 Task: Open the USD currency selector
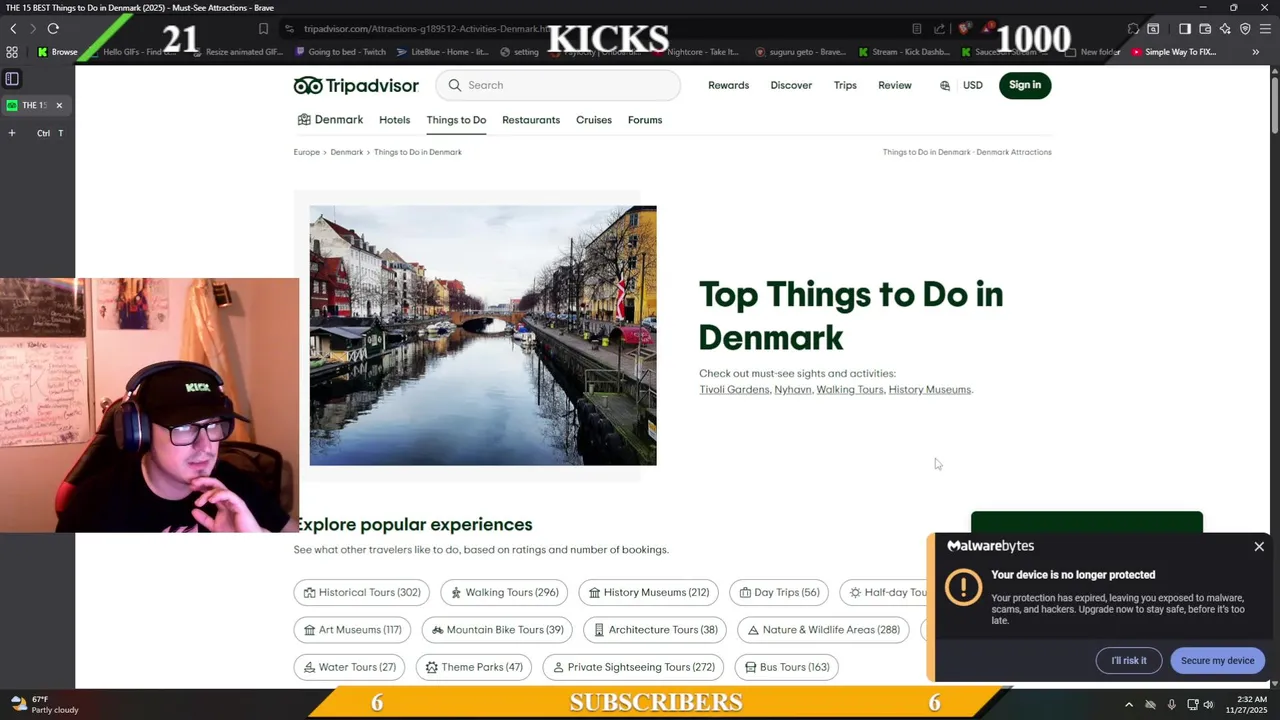pyautogui.click(x=972, y=86)
